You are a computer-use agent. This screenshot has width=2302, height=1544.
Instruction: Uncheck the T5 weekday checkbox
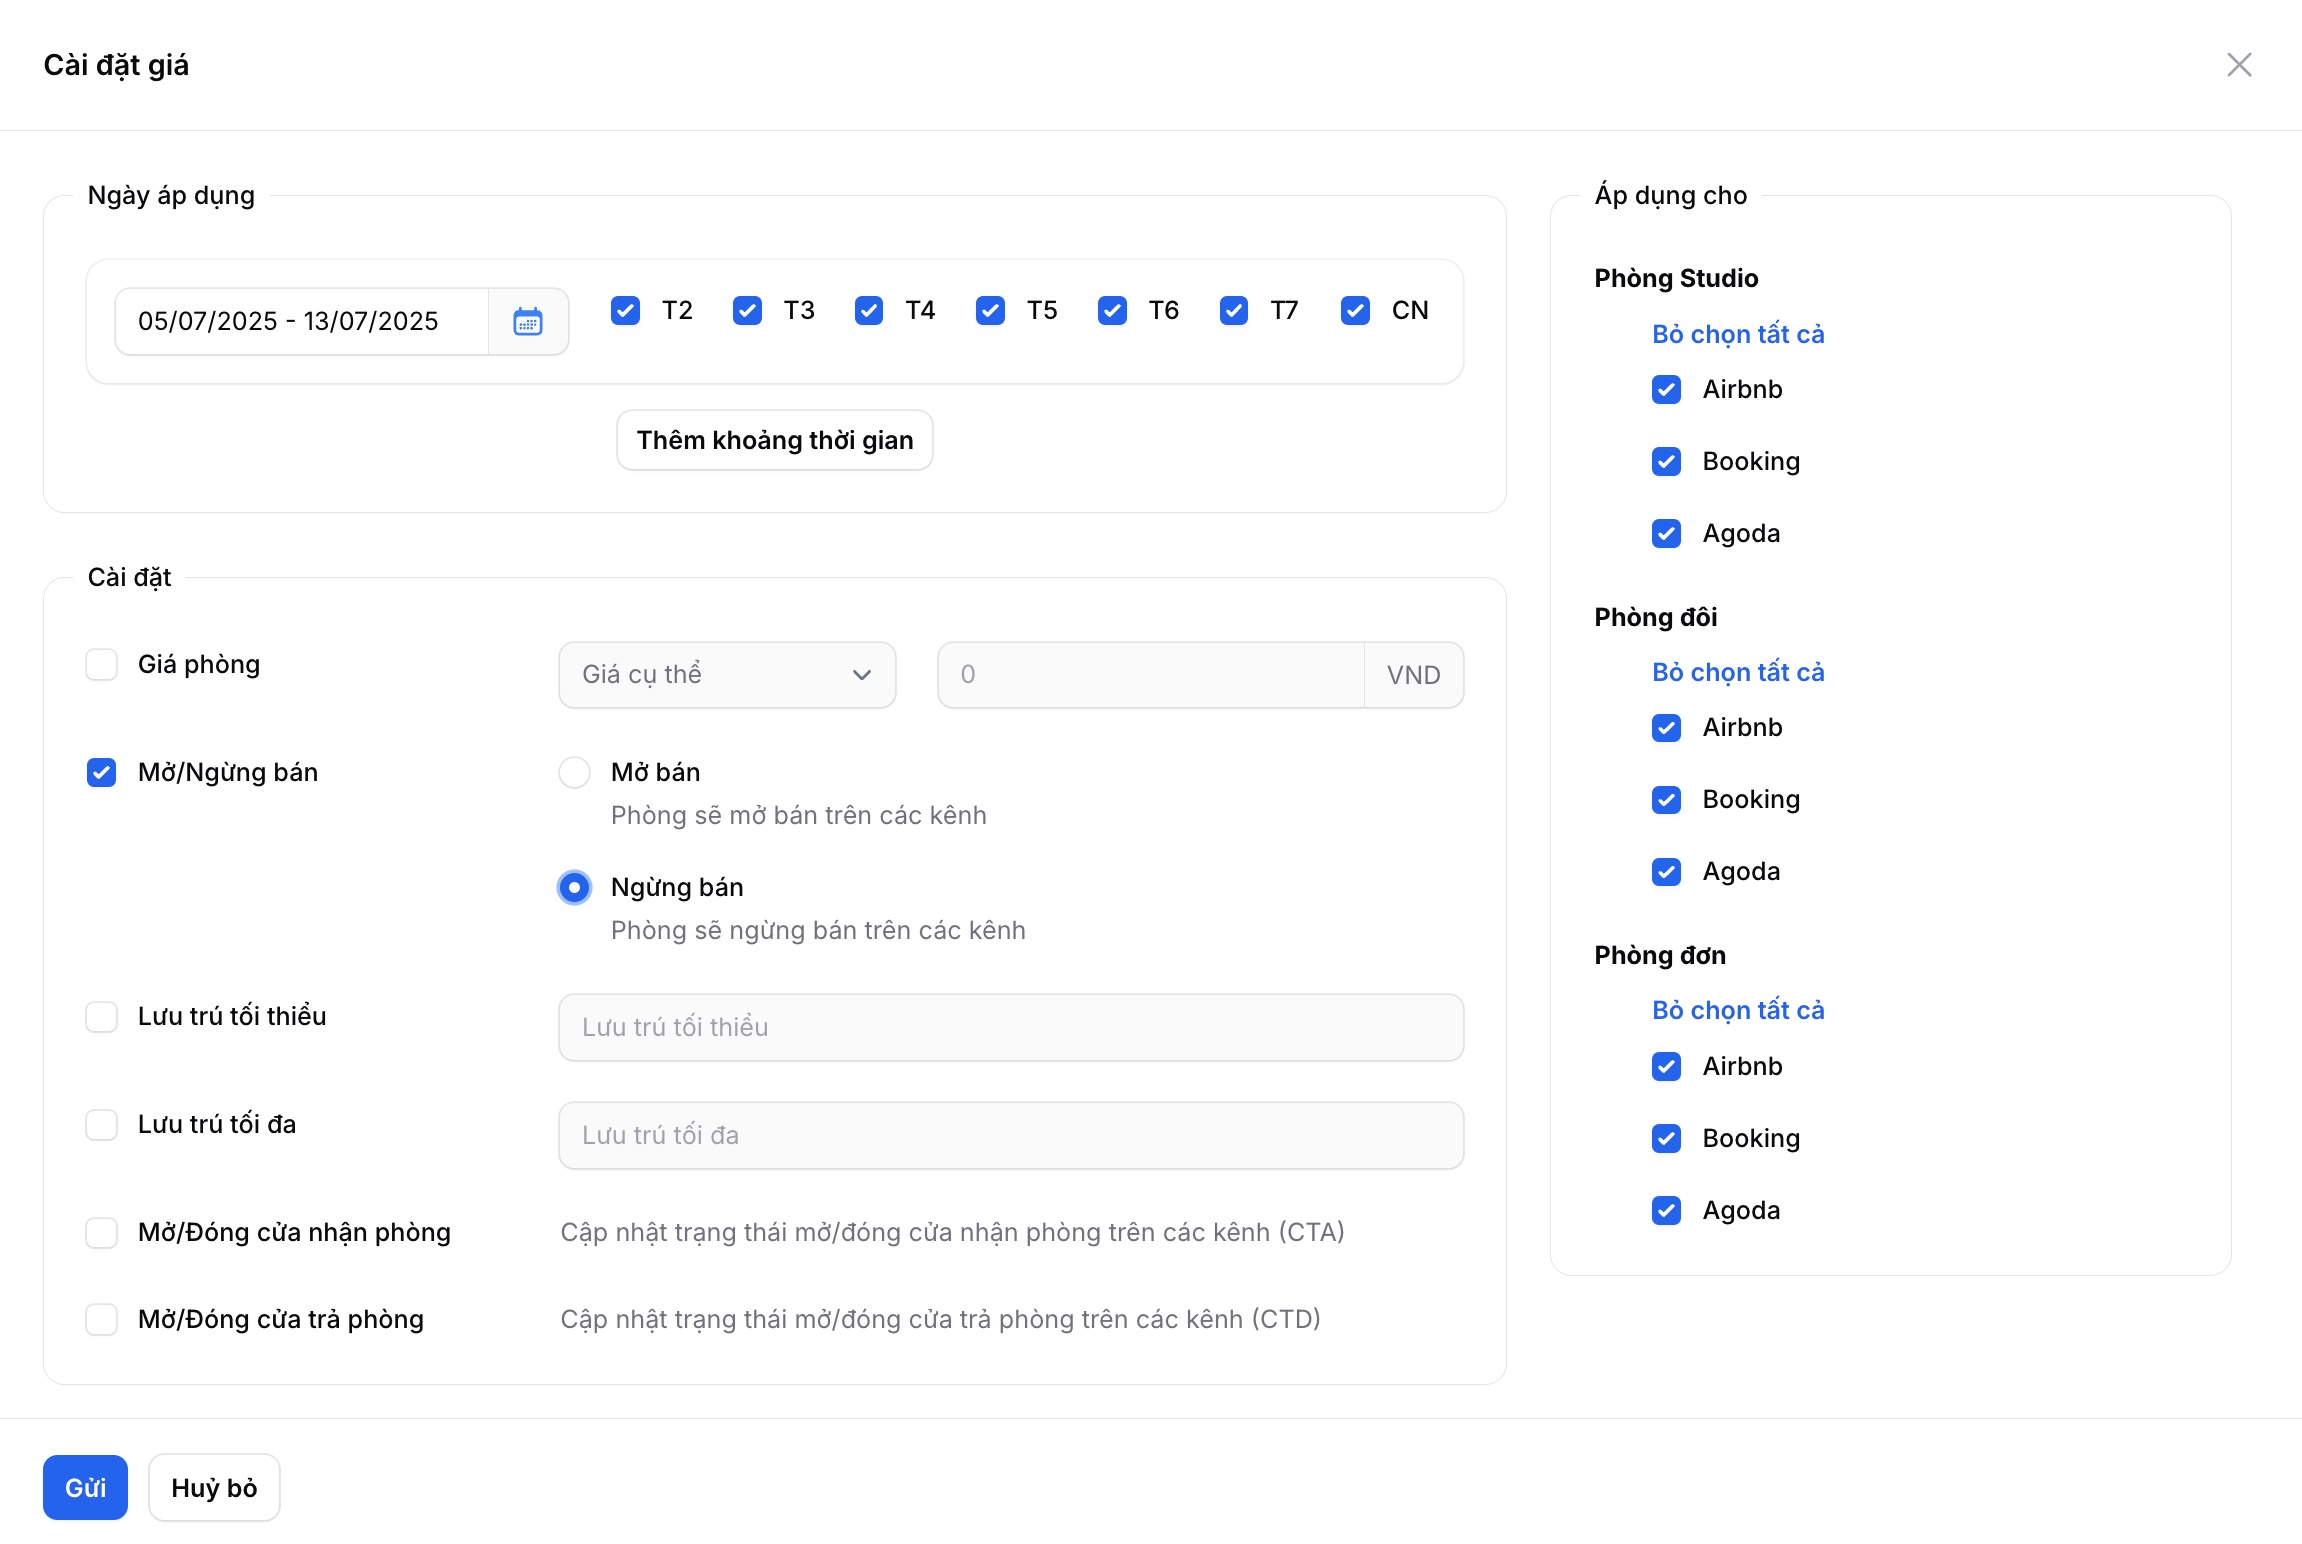tap(990, 310)
